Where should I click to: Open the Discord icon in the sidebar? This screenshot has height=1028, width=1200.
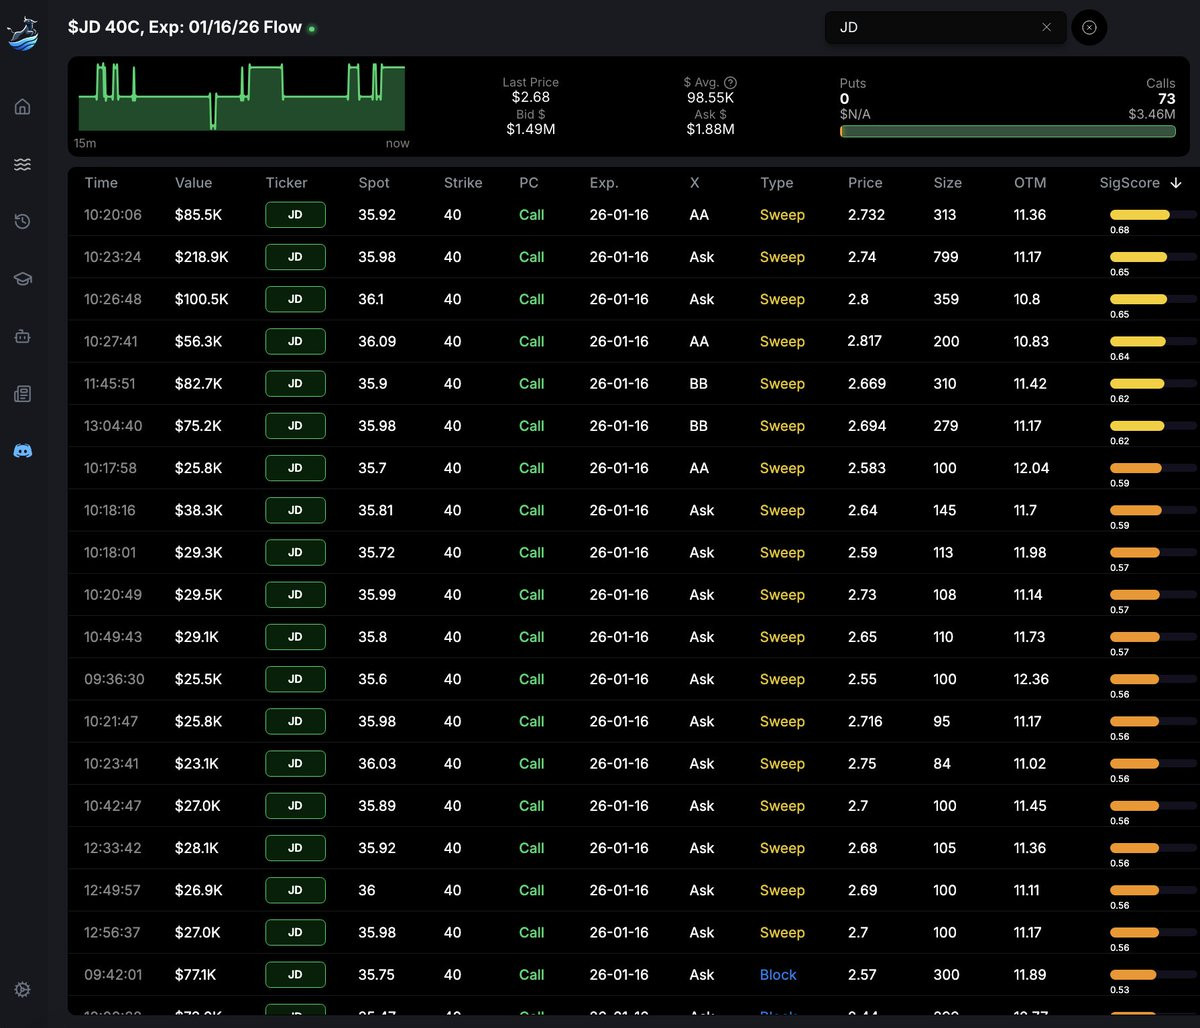click(22, 451)
